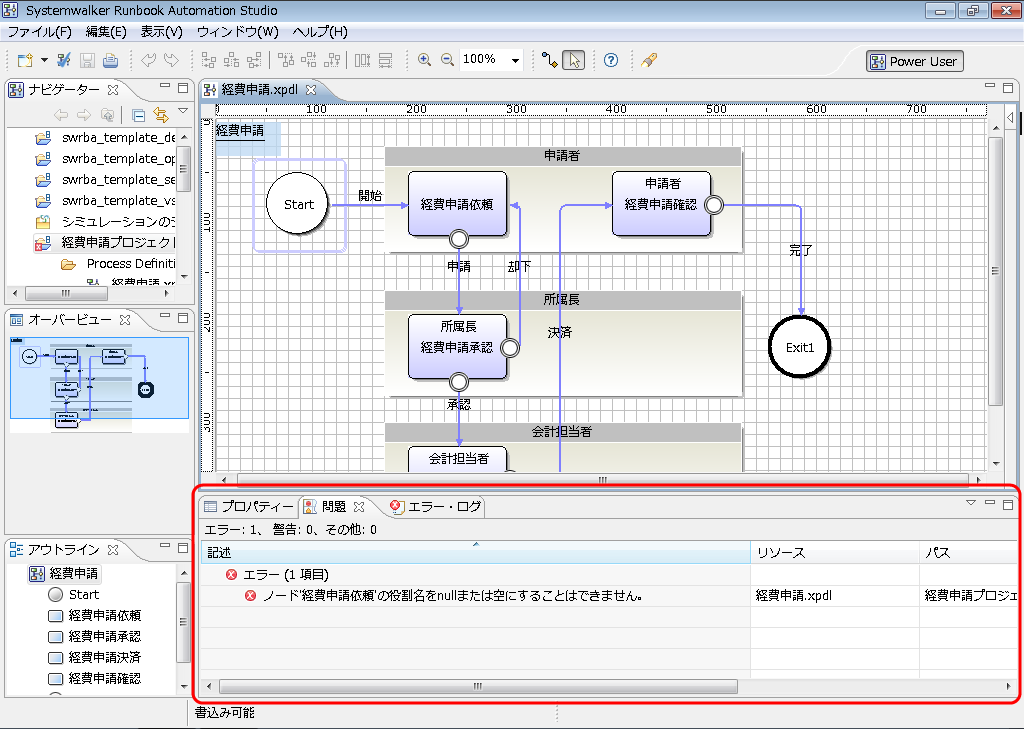Select swrba_template_vs project in navigator
Screen dimensions: 1024x729
tap(118, 201)
